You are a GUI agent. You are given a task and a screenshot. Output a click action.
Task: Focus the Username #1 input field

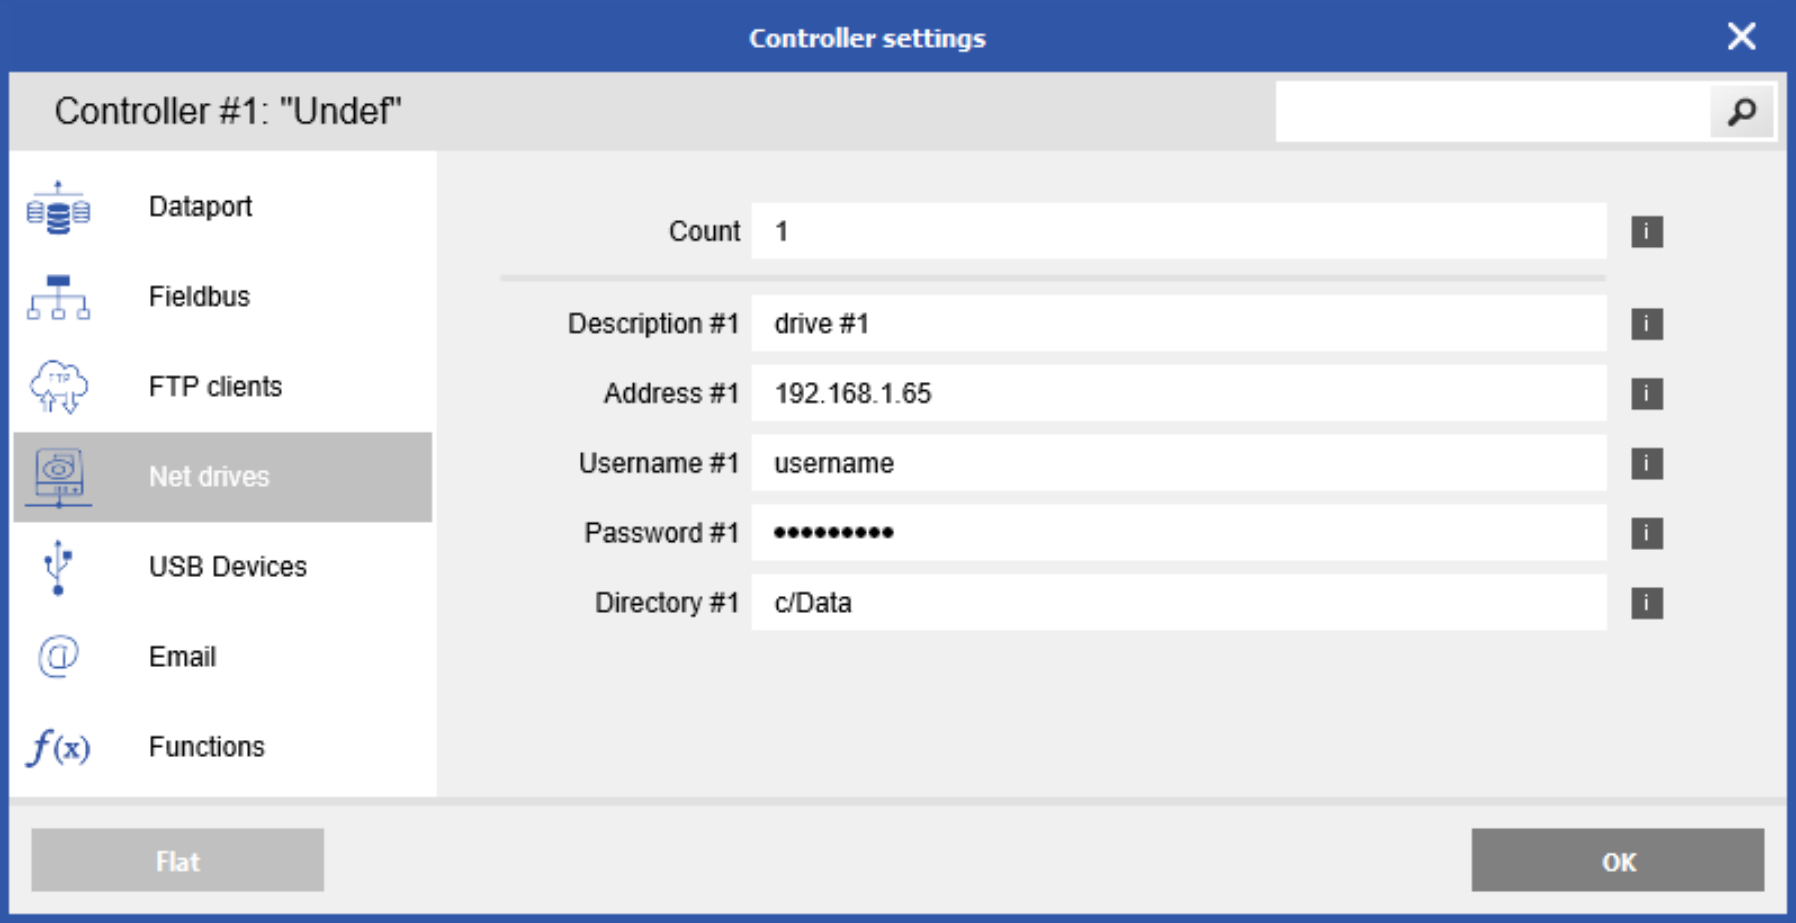point(1179,463)
